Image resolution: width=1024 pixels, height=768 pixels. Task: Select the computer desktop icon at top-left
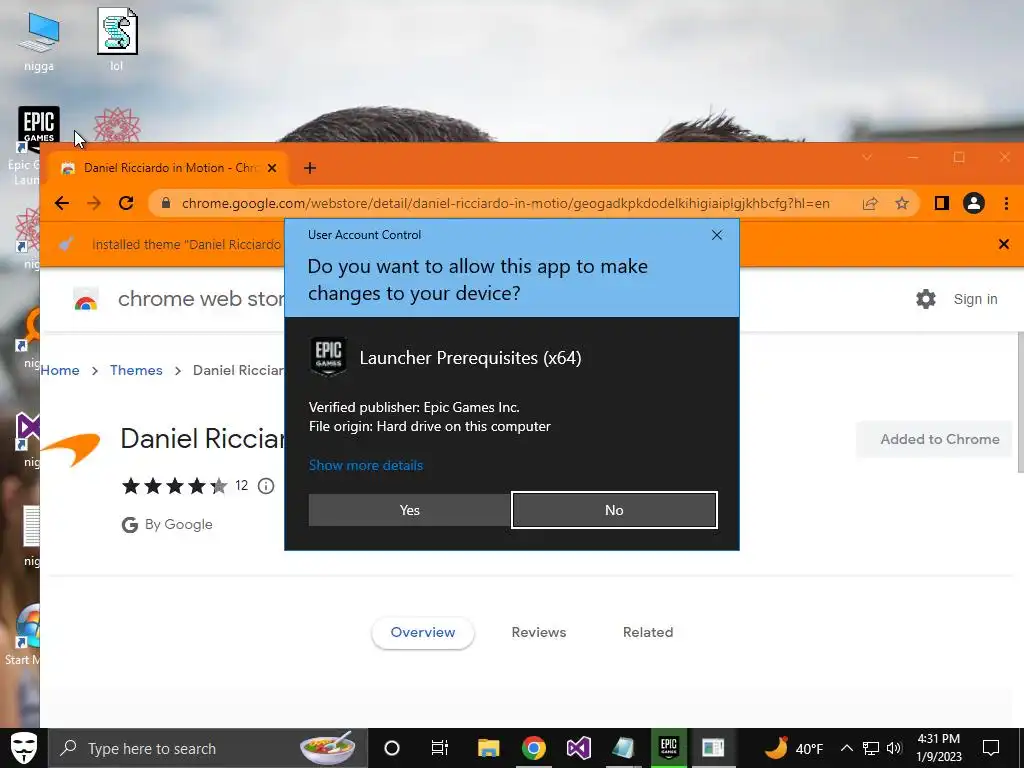coord(39,40)
